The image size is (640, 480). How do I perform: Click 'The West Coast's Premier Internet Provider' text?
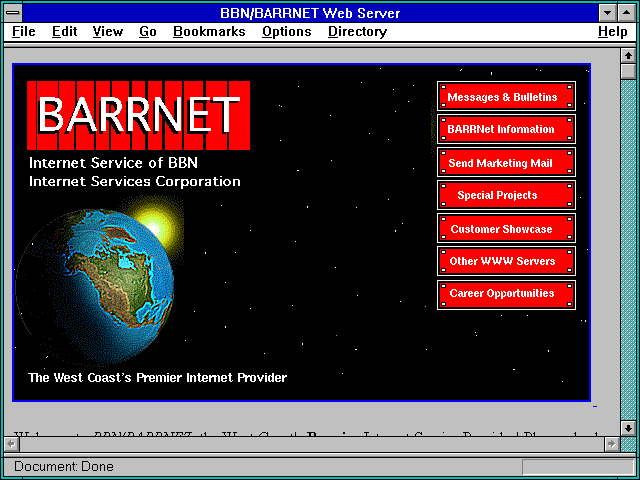click(x=158, y=378)
